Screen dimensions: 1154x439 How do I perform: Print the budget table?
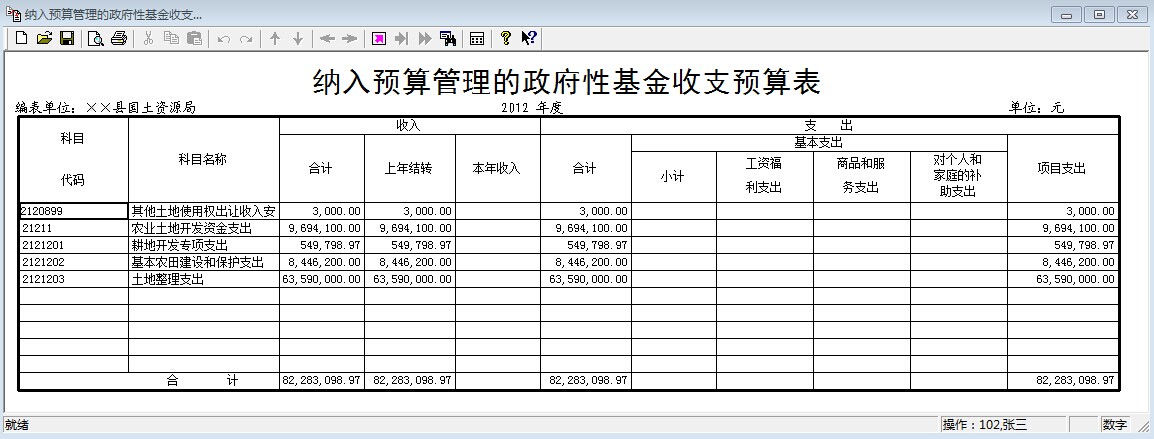pyautogui.click(x=119, y=38)
